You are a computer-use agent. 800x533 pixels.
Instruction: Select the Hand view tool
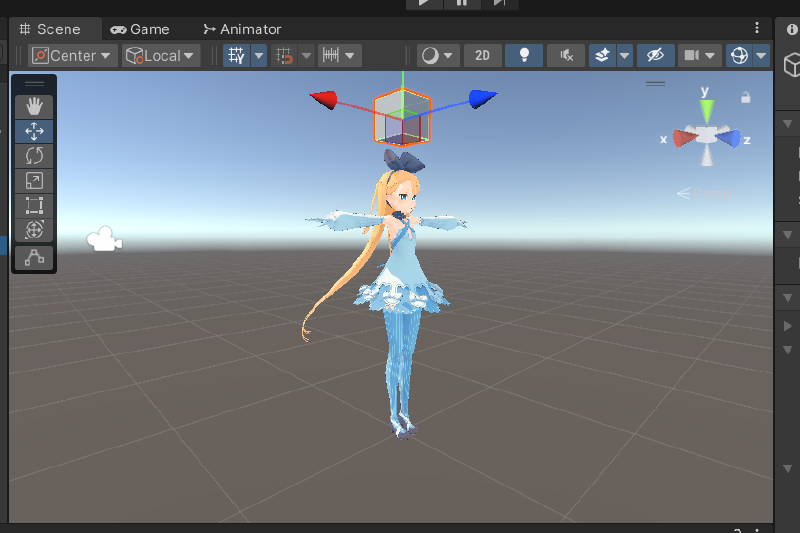coord(34,106)
